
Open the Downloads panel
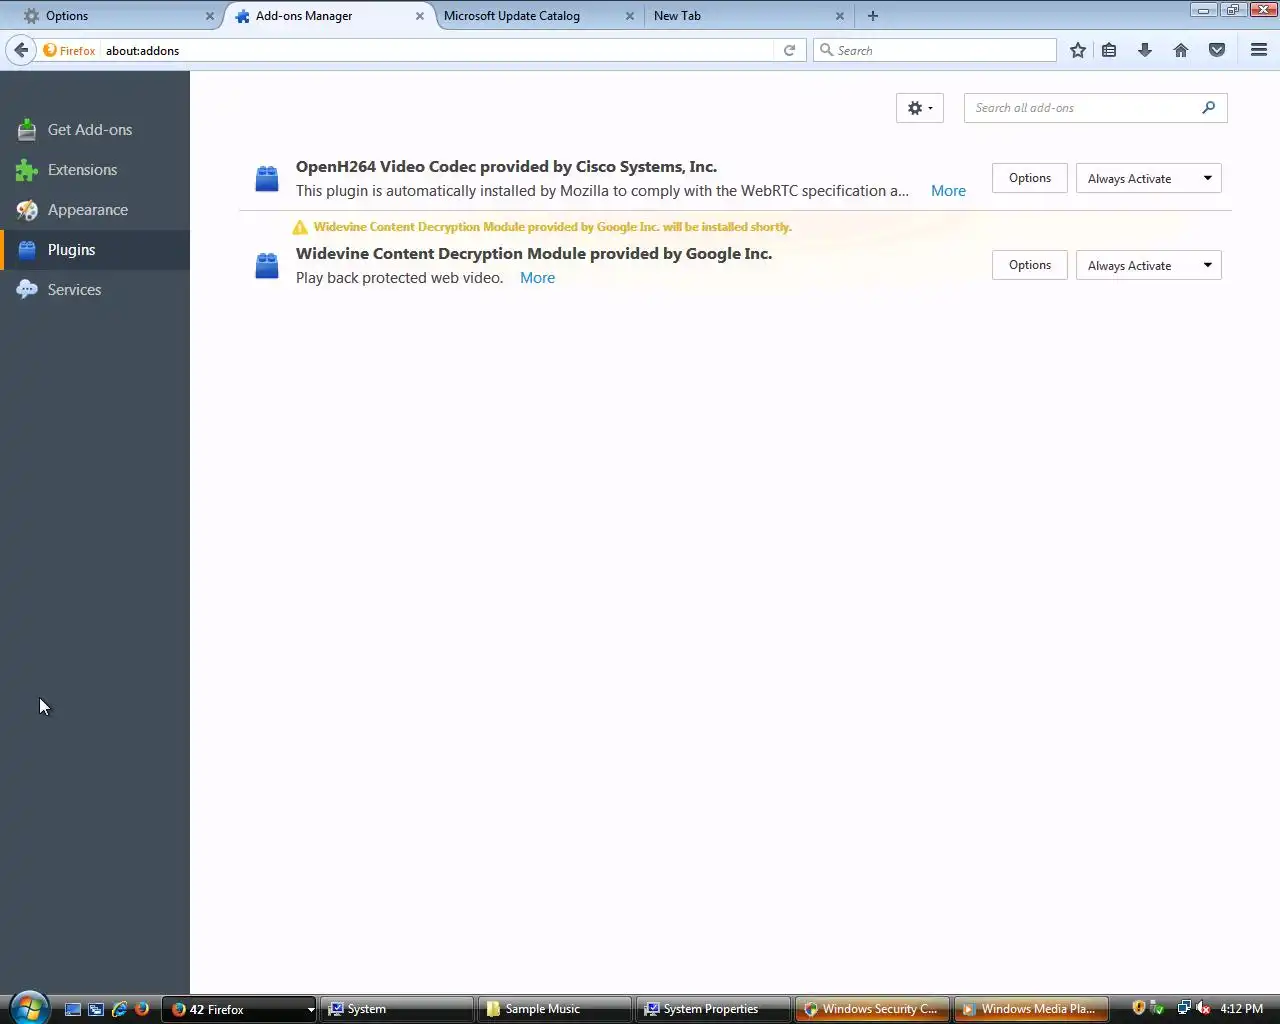1145,50
